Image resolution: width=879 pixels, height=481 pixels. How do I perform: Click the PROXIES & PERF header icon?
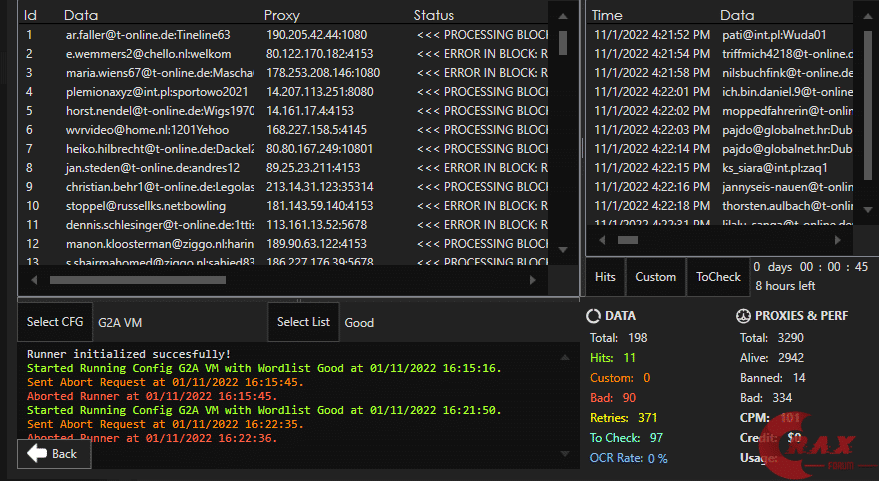click(x=743, y=316)
